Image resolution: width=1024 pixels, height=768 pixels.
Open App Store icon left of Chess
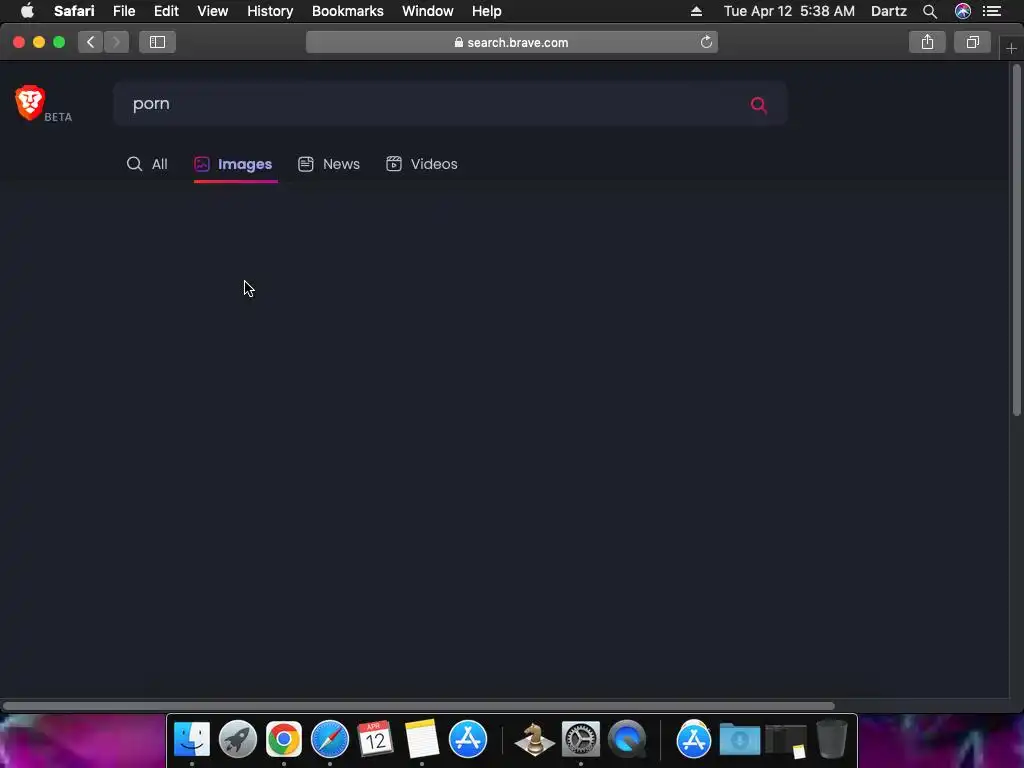click(x=468, y=739)
